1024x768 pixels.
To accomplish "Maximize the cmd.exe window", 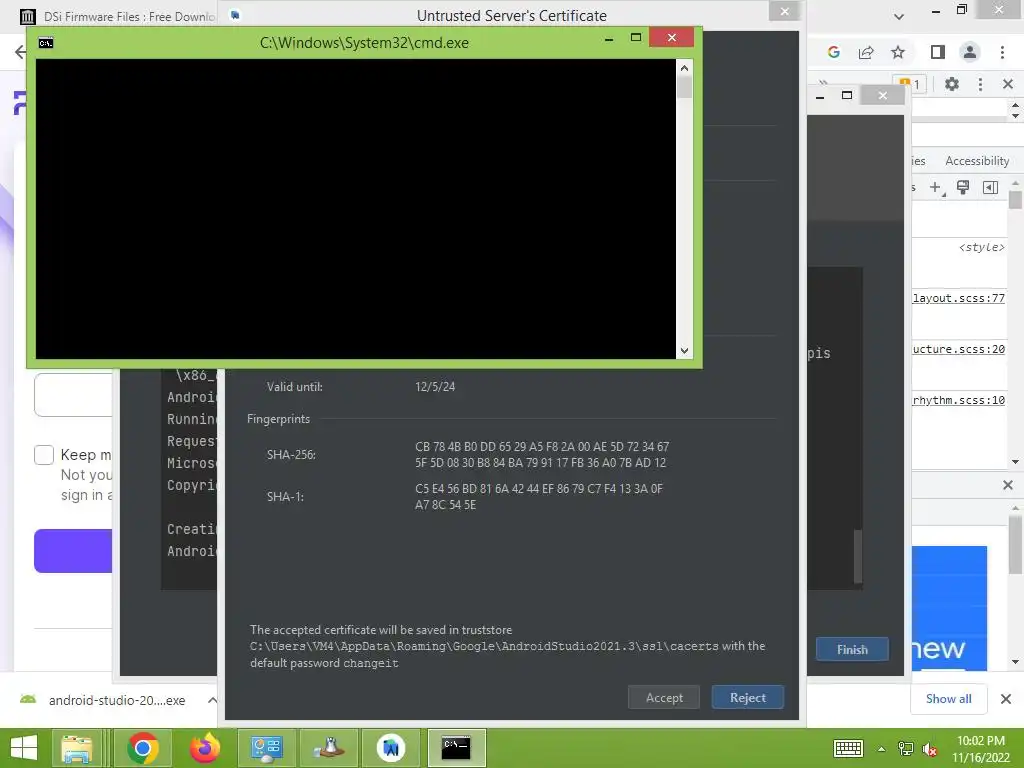I will click(635, 38).
